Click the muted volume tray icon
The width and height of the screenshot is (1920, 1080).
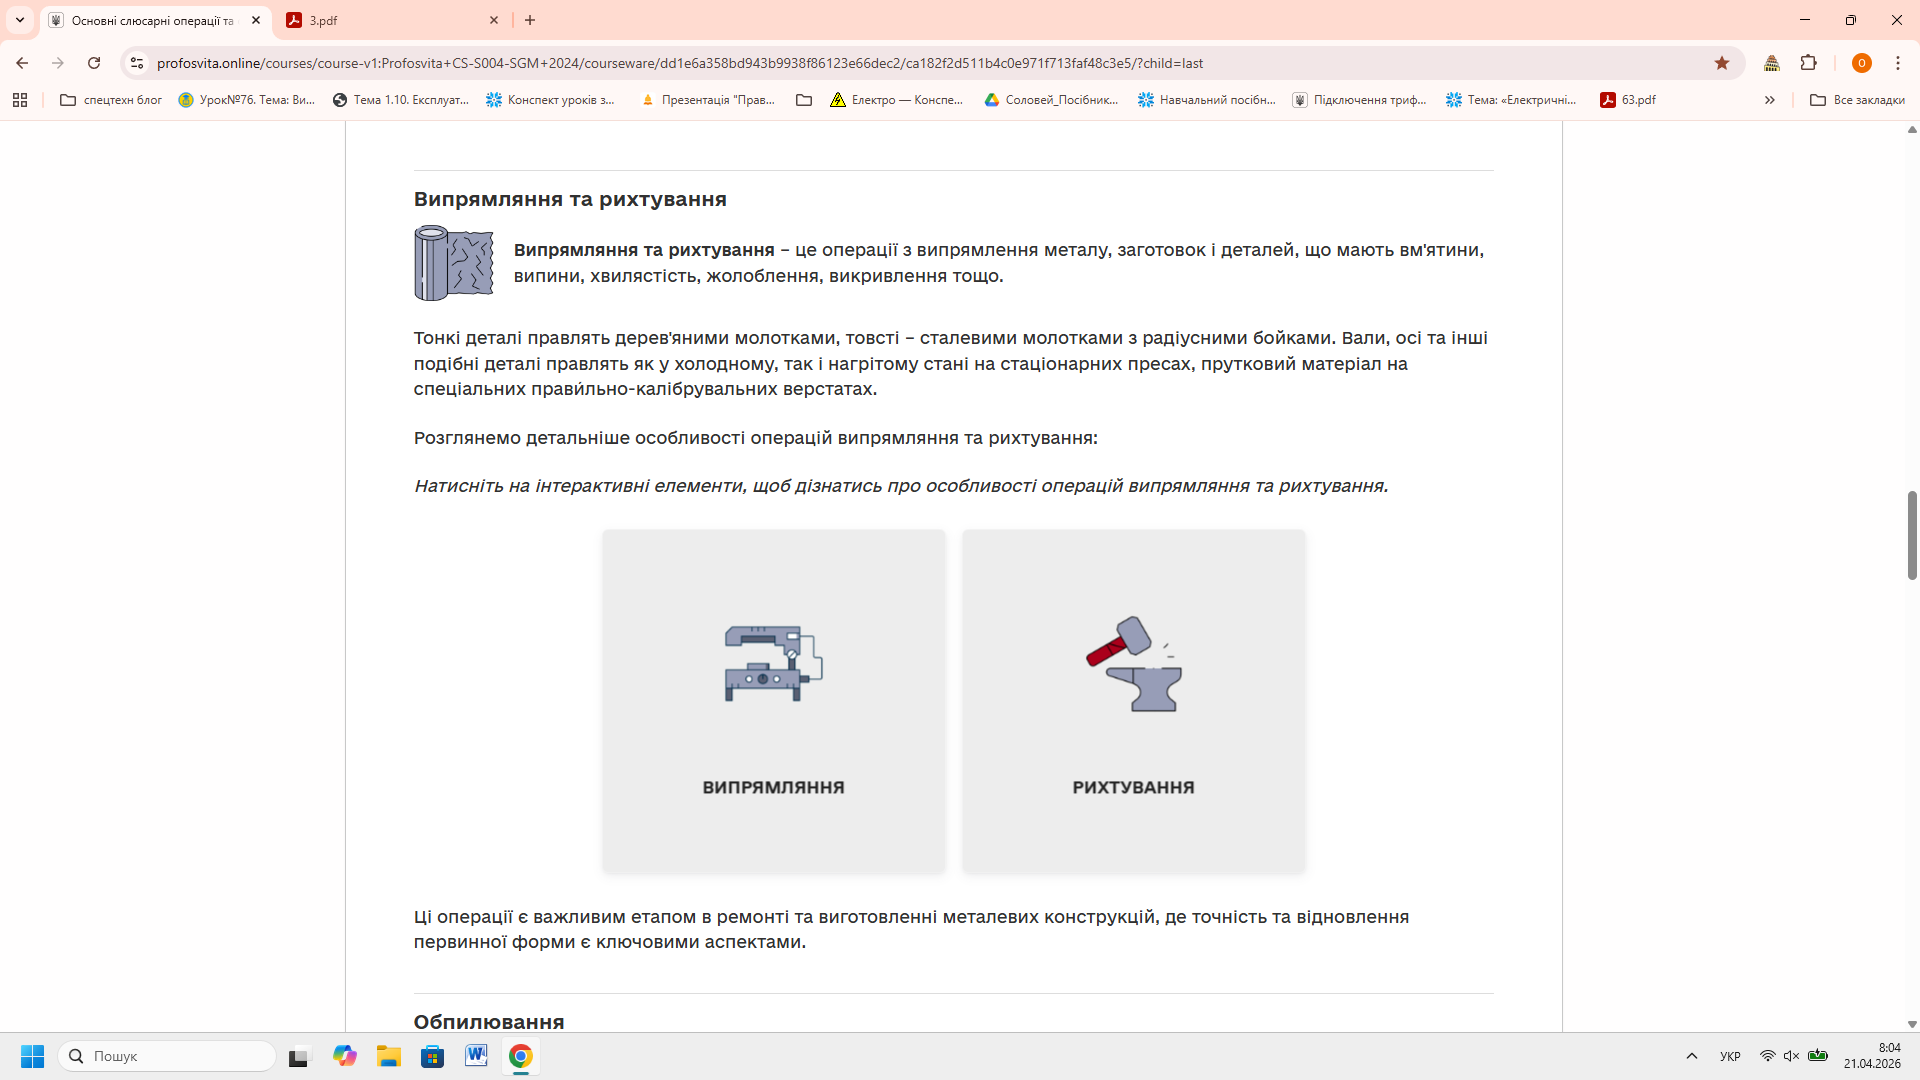1791,1056
